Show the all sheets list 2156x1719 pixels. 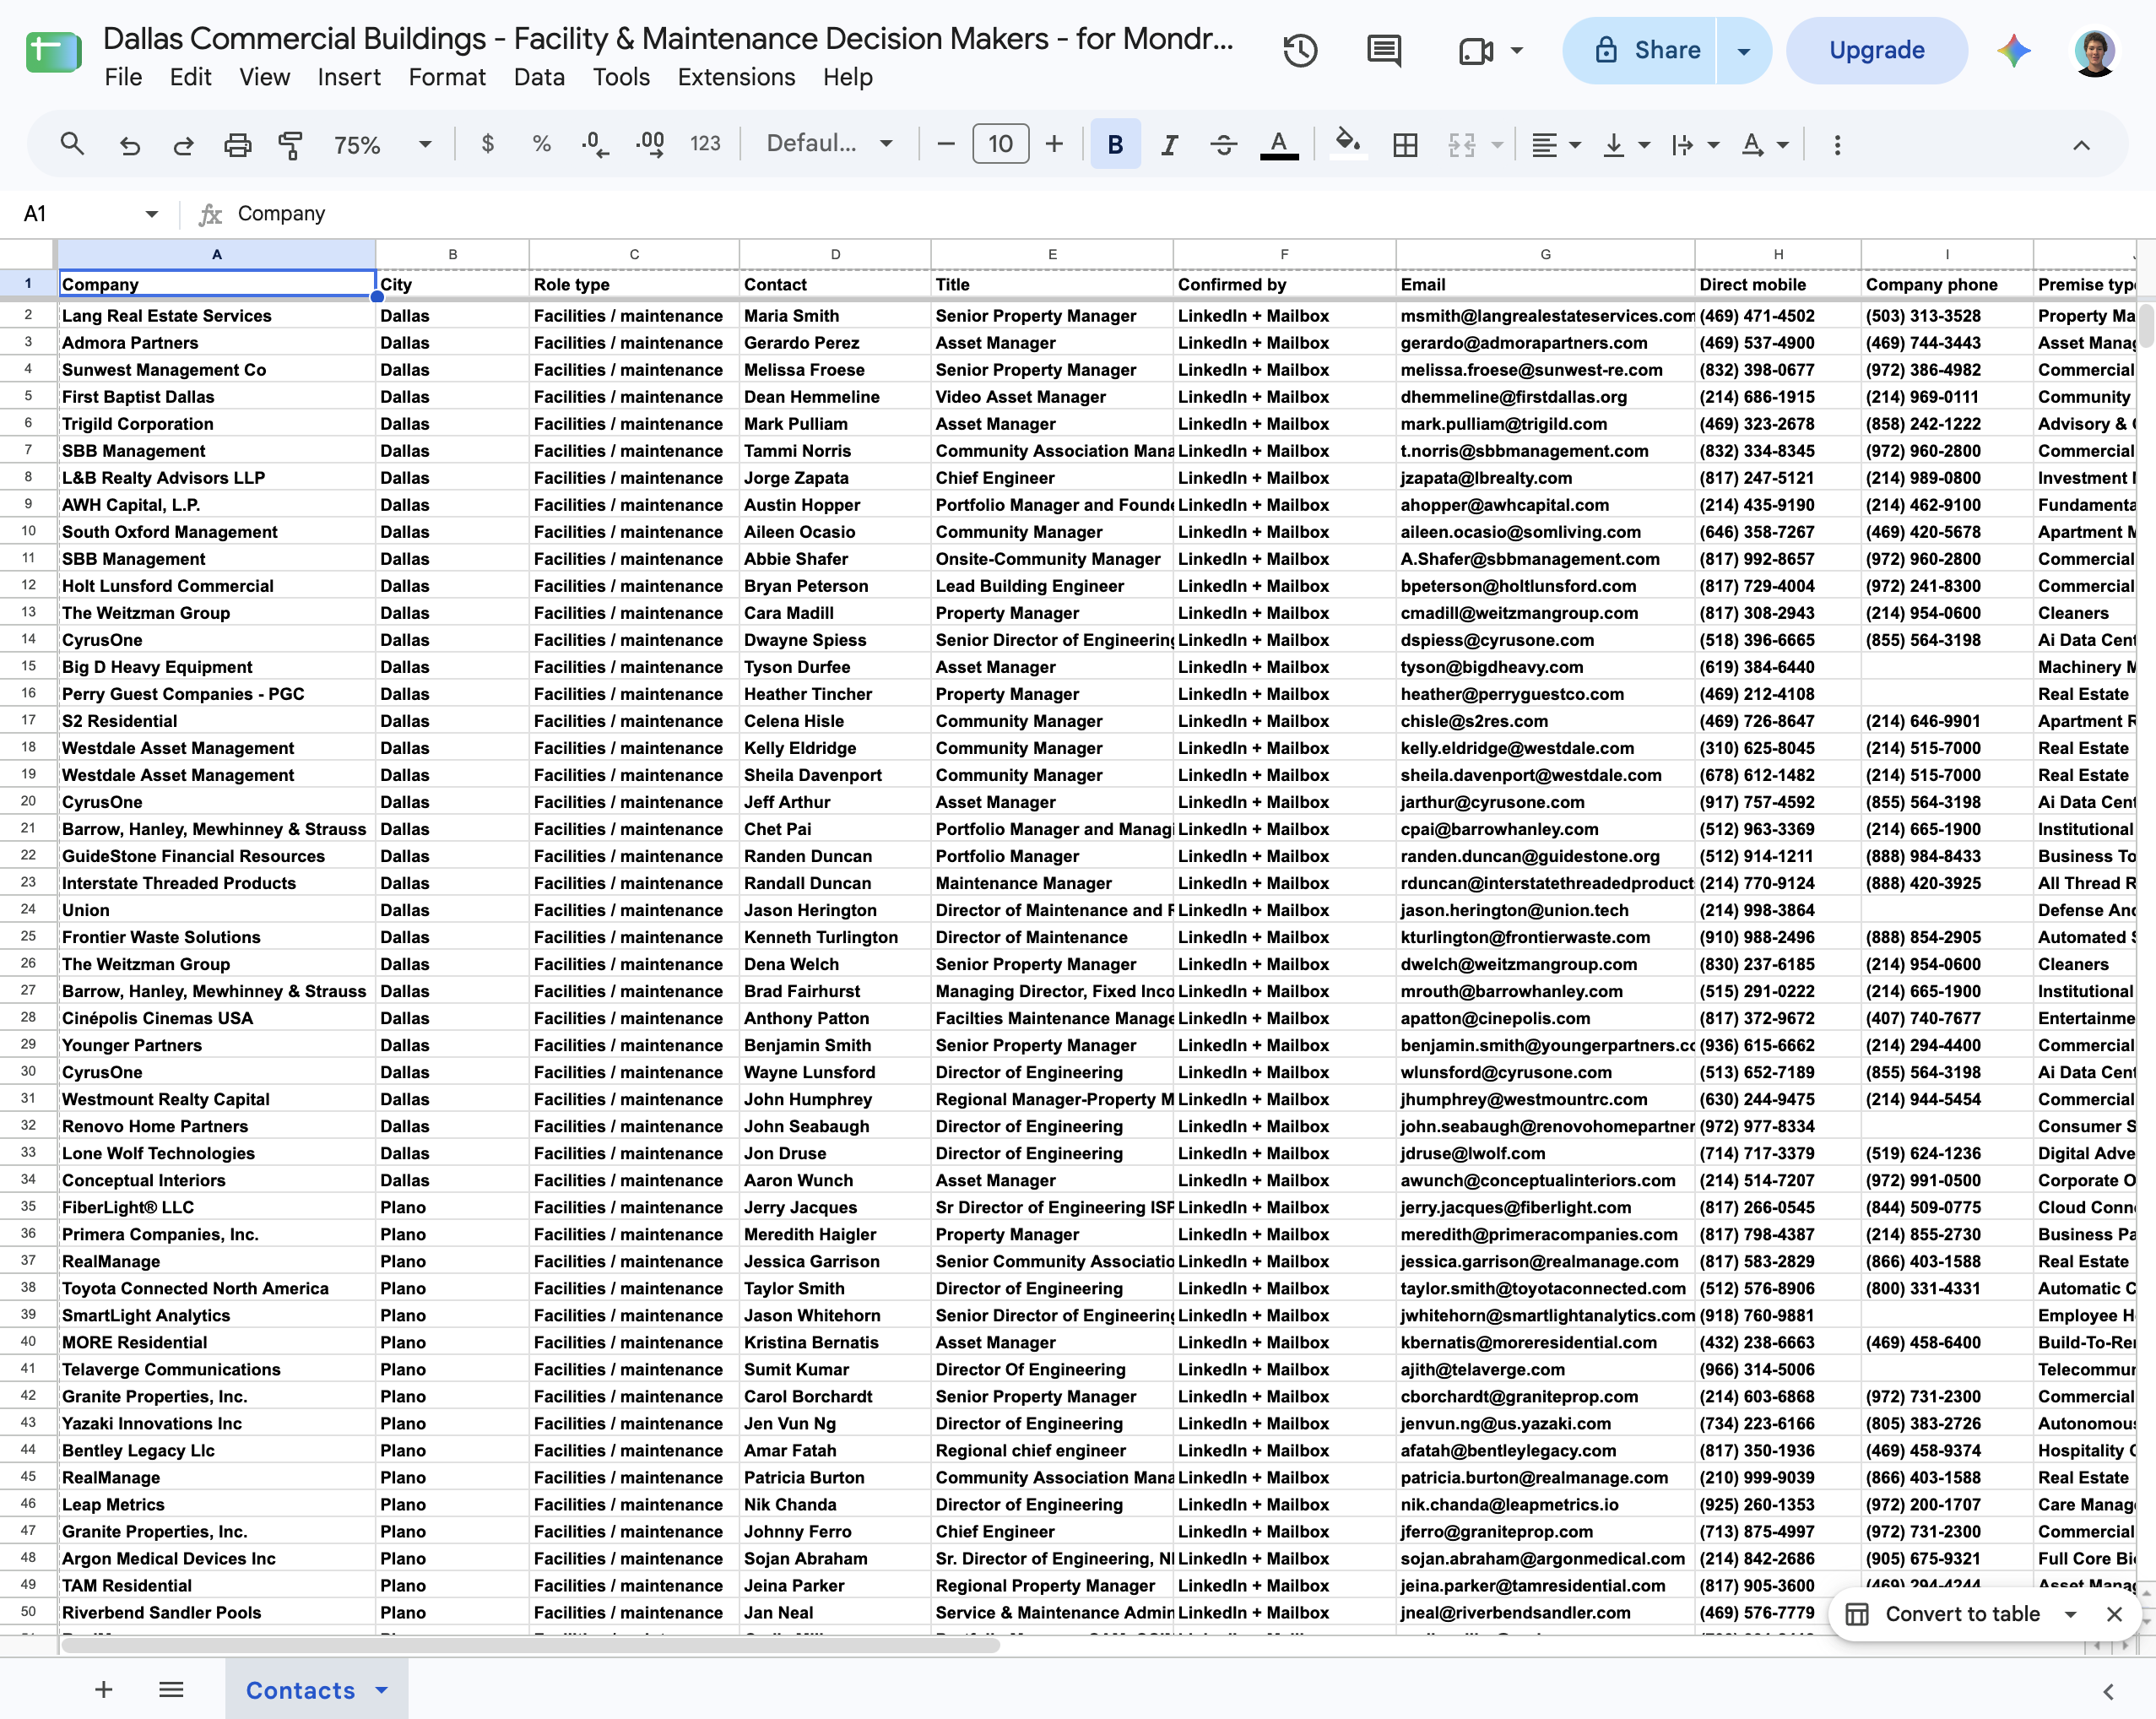pyautogui.click(x=172, y=1690)
